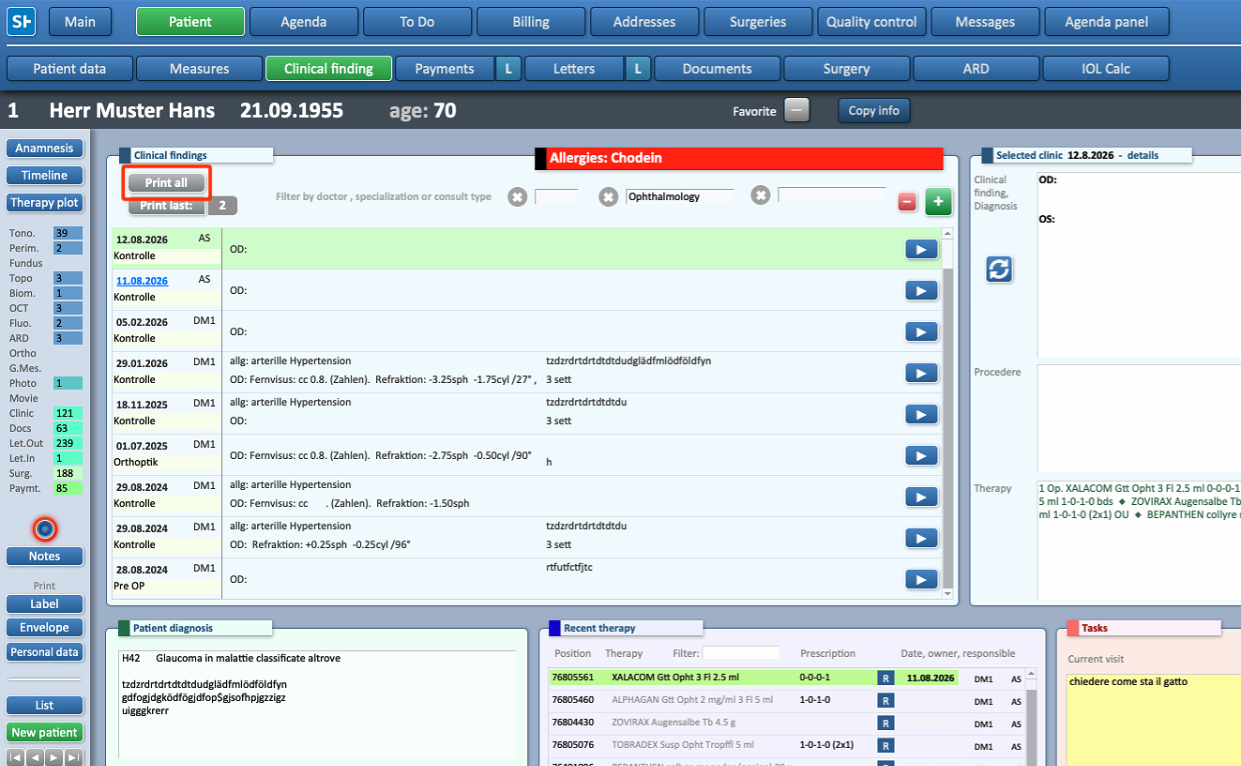Click the SH logo icon
Viewport: 1241px width, 766px height.
pos(21,21)
